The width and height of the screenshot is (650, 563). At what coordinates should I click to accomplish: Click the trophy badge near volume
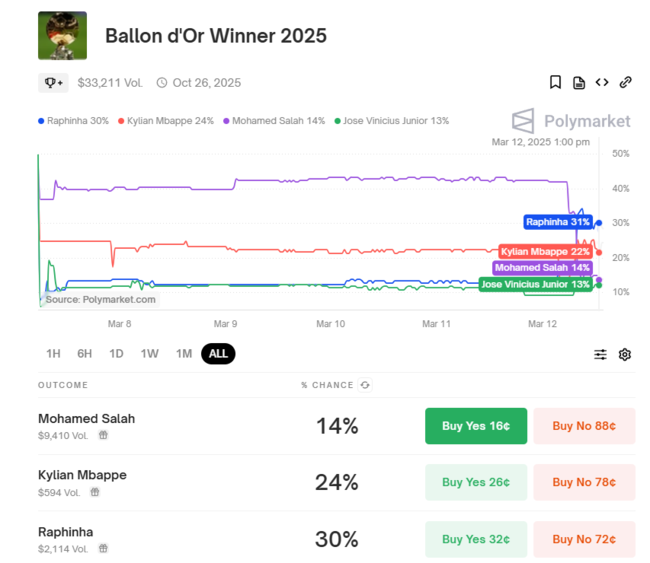coord(52,83)
